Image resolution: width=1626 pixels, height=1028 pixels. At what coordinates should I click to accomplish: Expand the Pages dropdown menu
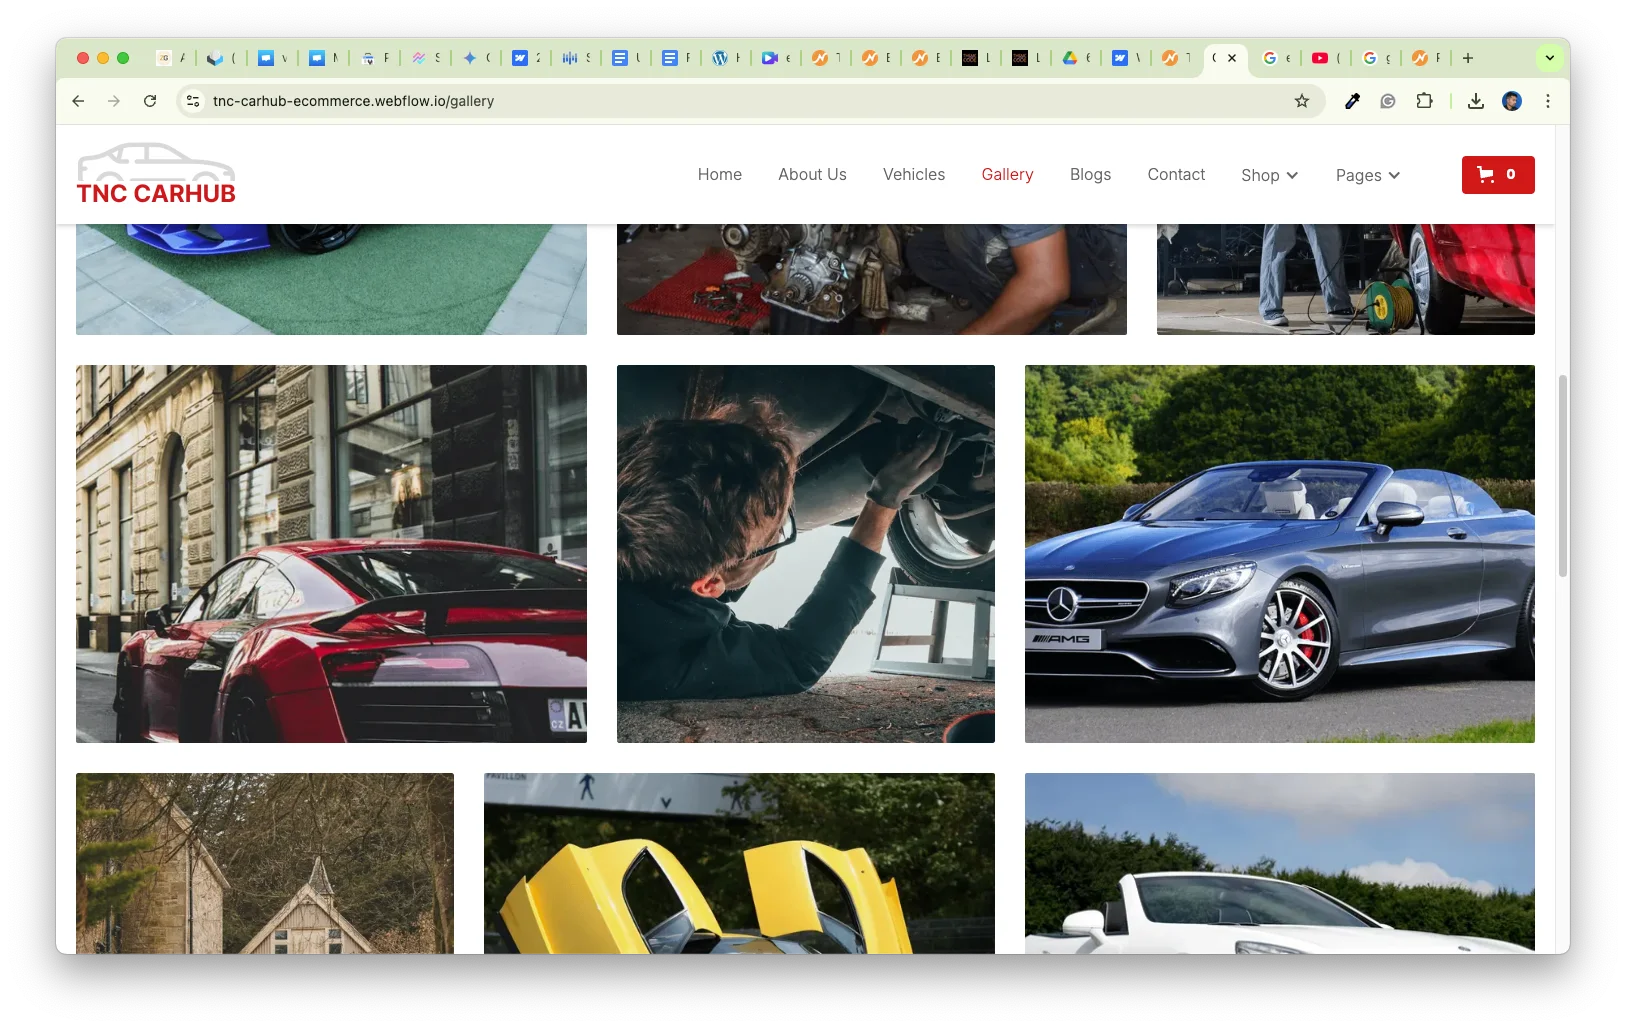tap(1367, 175)
